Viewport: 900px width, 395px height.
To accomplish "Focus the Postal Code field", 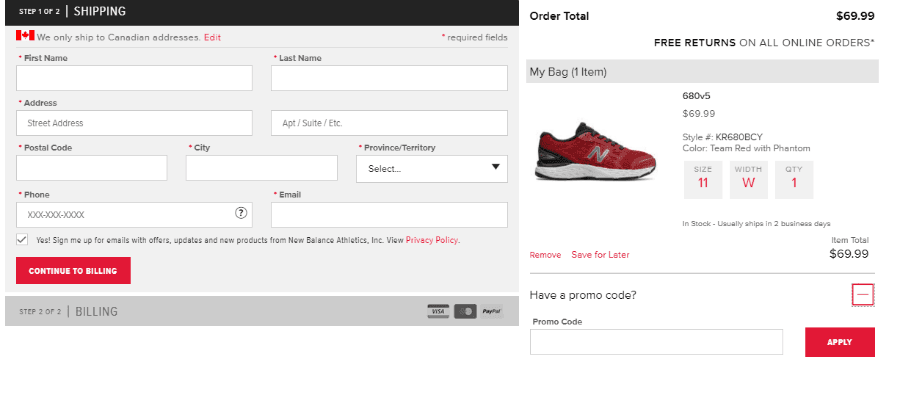I will (x=92, y=168).
